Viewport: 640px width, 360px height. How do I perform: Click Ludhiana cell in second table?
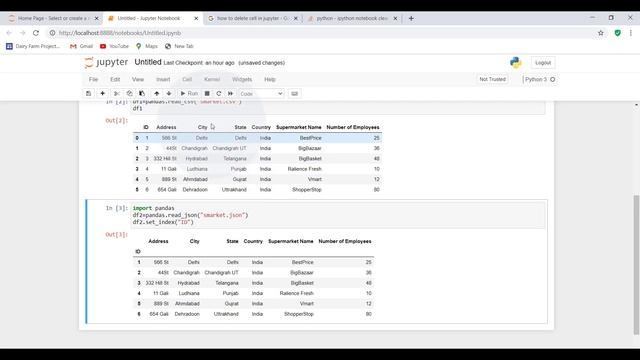[189, 293]
